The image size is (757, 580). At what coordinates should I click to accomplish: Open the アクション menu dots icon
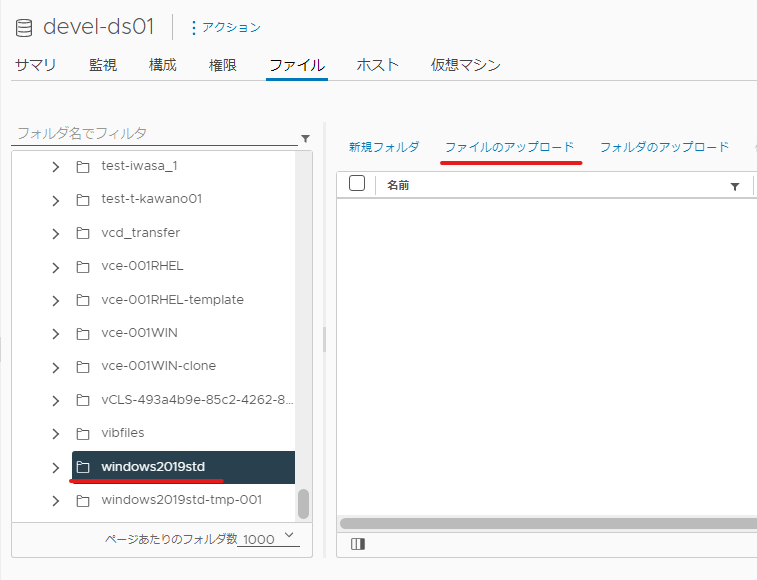194,28
